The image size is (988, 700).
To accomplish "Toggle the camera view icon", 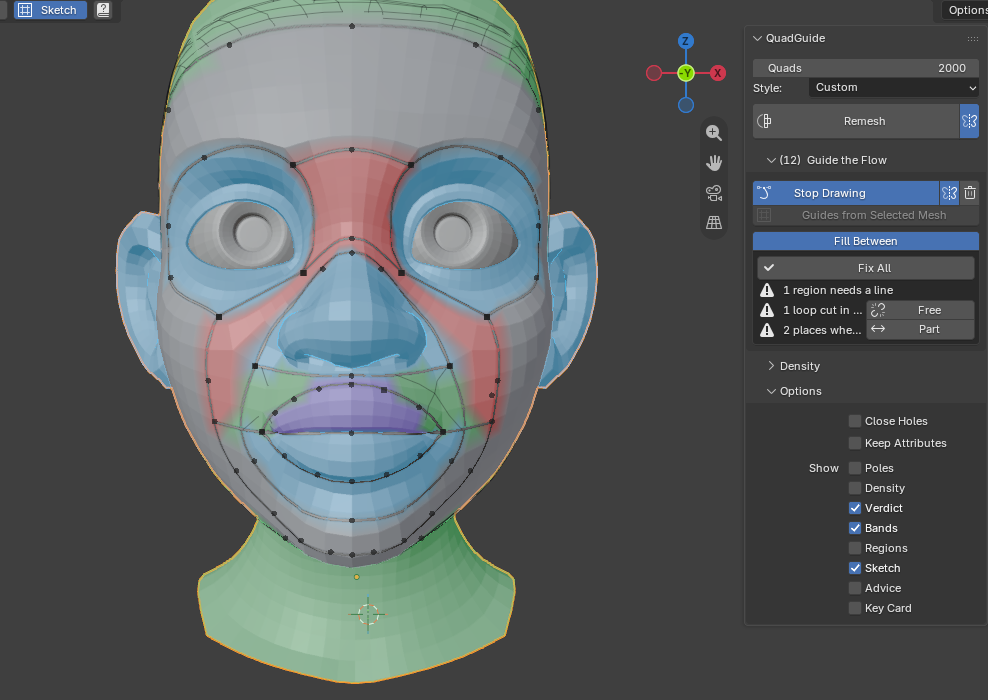I will 714,193.
